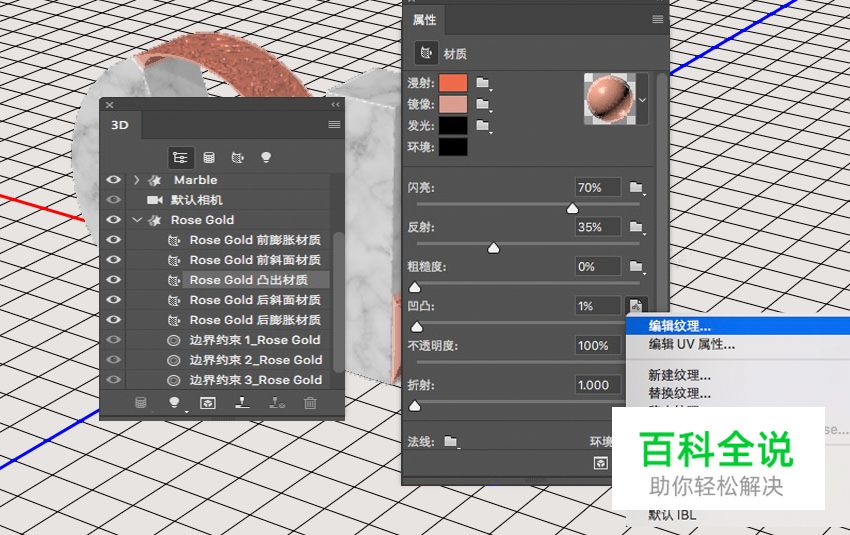The height and width of the screenshot is (535, 850).
Task: Choose 替换纹理... from context menu
Action: click(738, 392)
